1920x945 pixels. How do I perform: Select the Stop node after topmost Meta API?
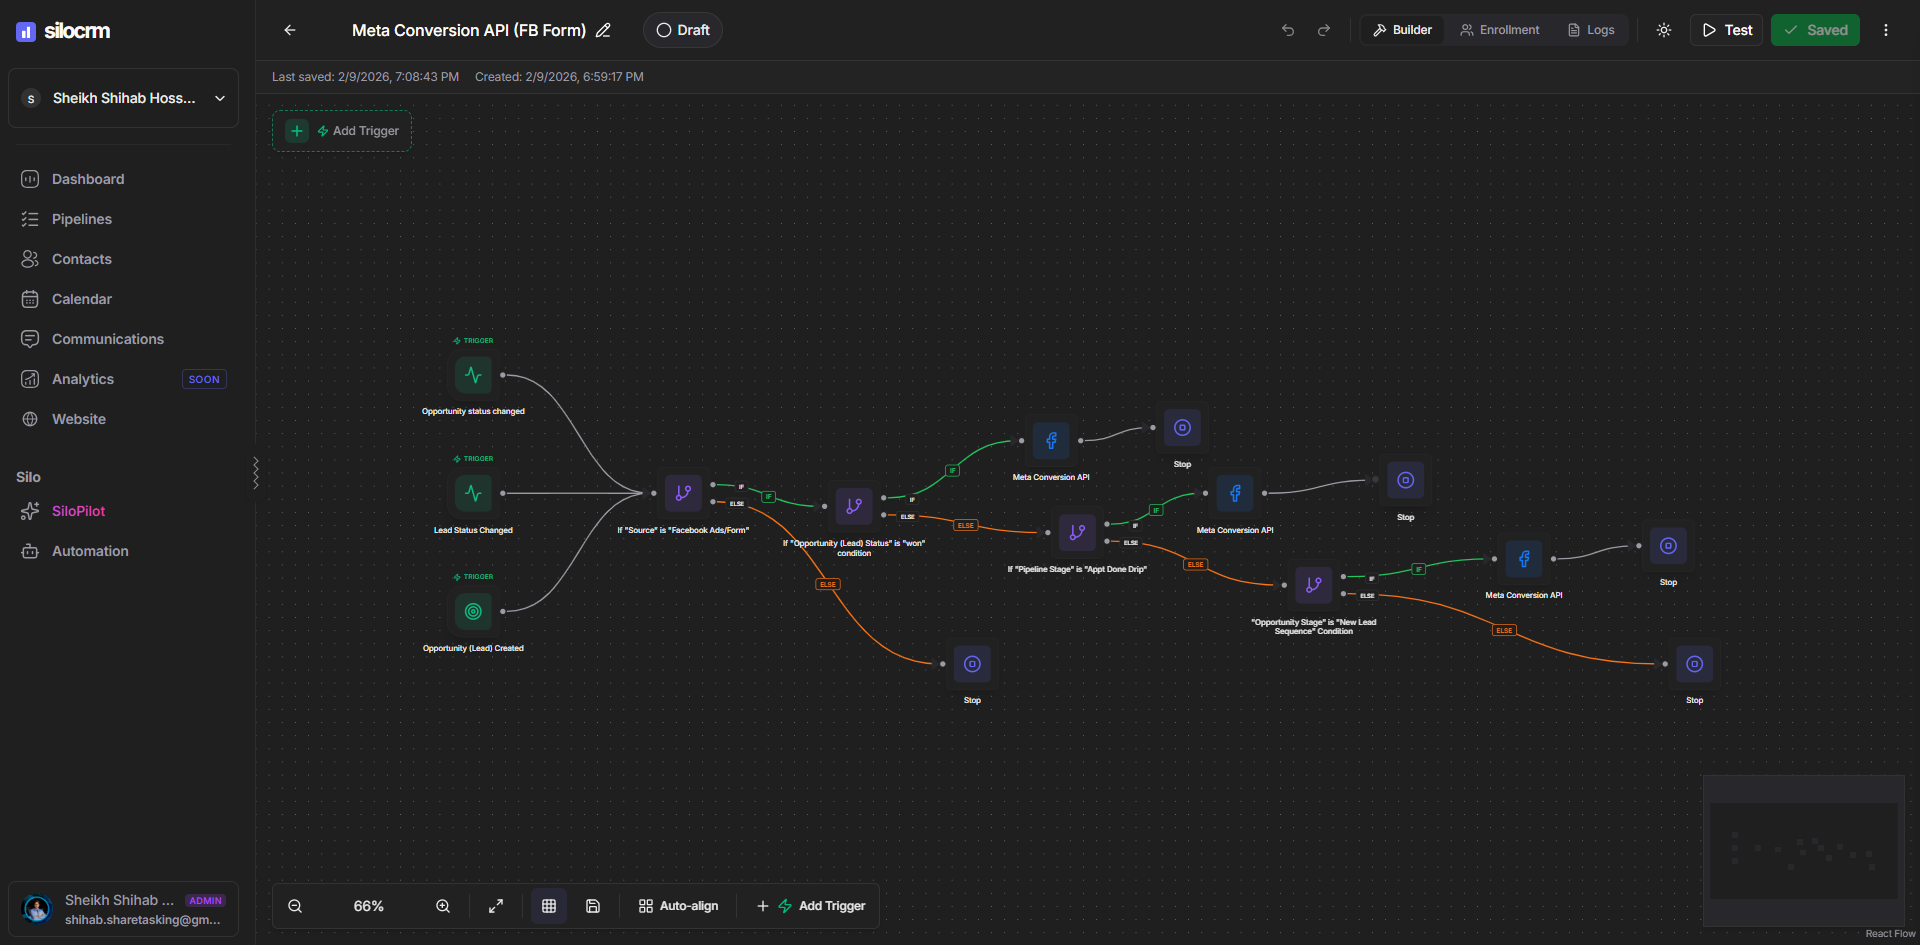pyautogui.click(x=1182, y=428)
